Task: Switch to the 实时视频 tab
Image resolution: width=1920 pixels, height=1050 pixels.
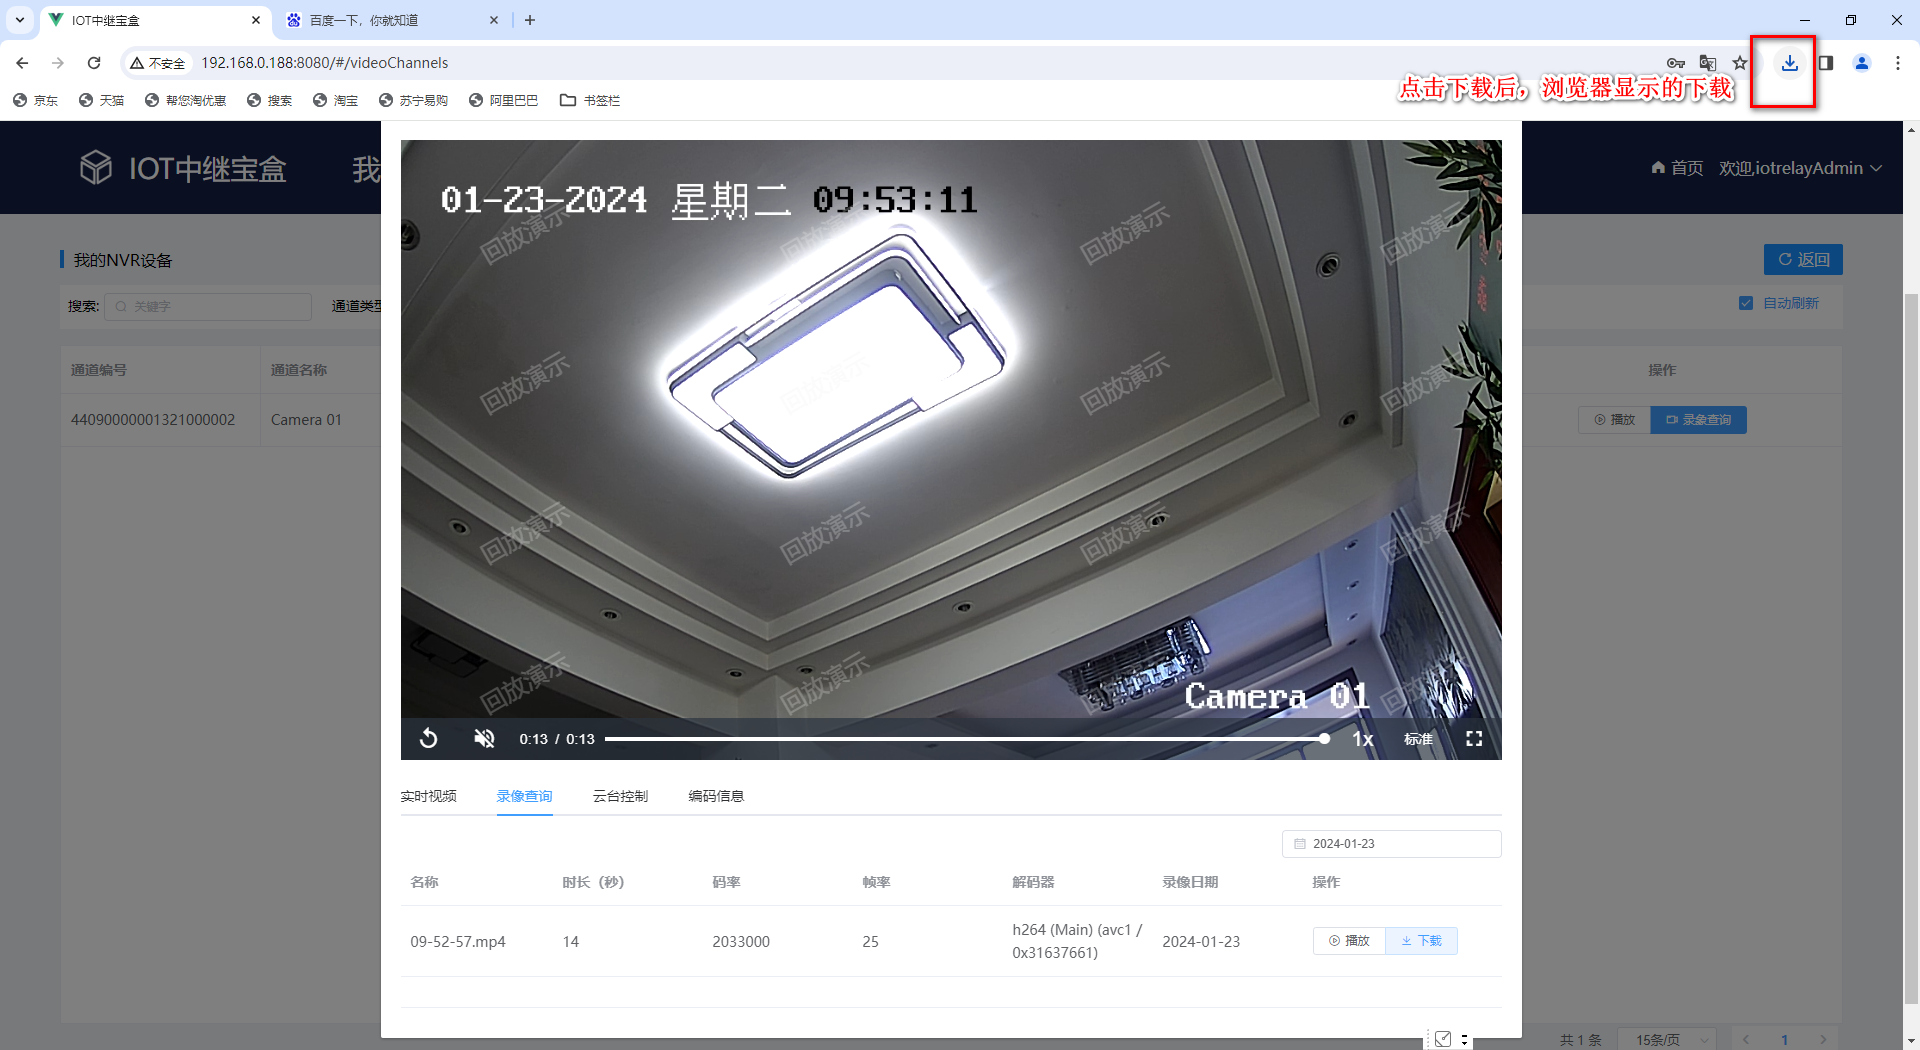Action: 428,796
